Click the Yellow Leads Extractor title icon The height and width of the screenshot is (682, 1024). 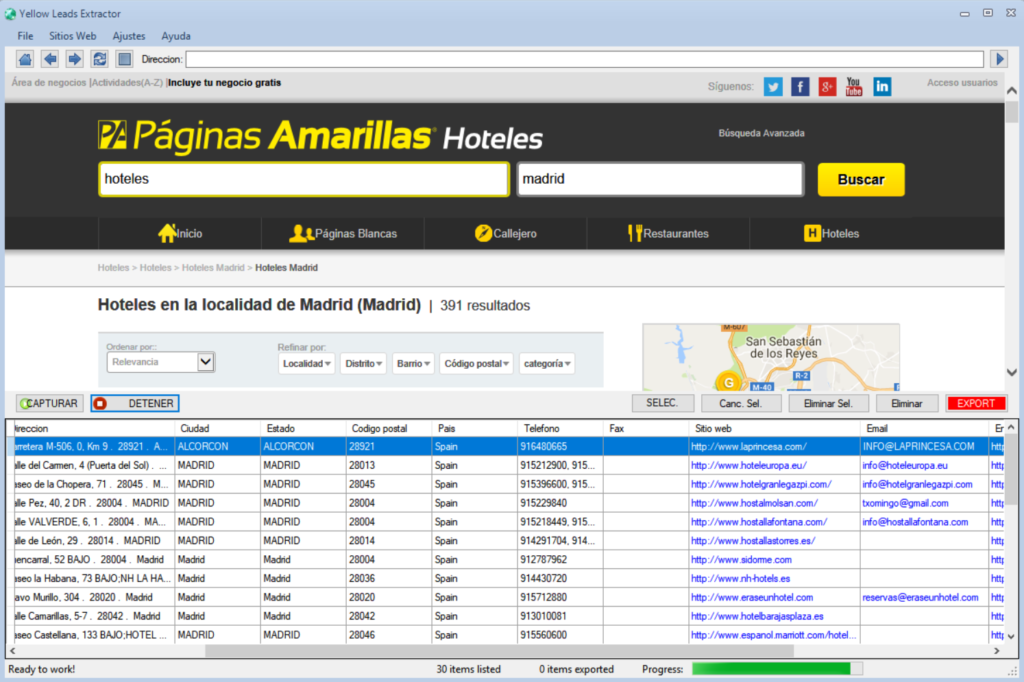10,14
